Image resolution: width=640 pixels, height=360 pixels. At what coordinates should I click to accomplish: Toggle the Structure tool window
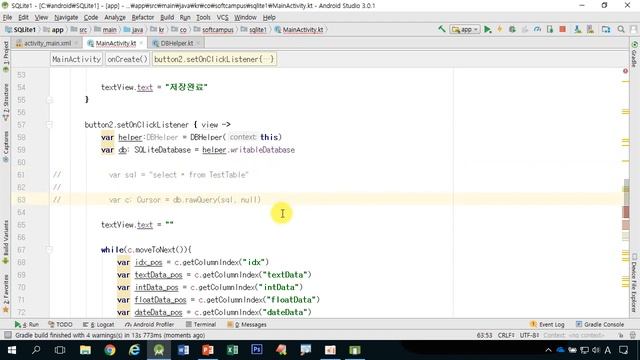[5, 102]
